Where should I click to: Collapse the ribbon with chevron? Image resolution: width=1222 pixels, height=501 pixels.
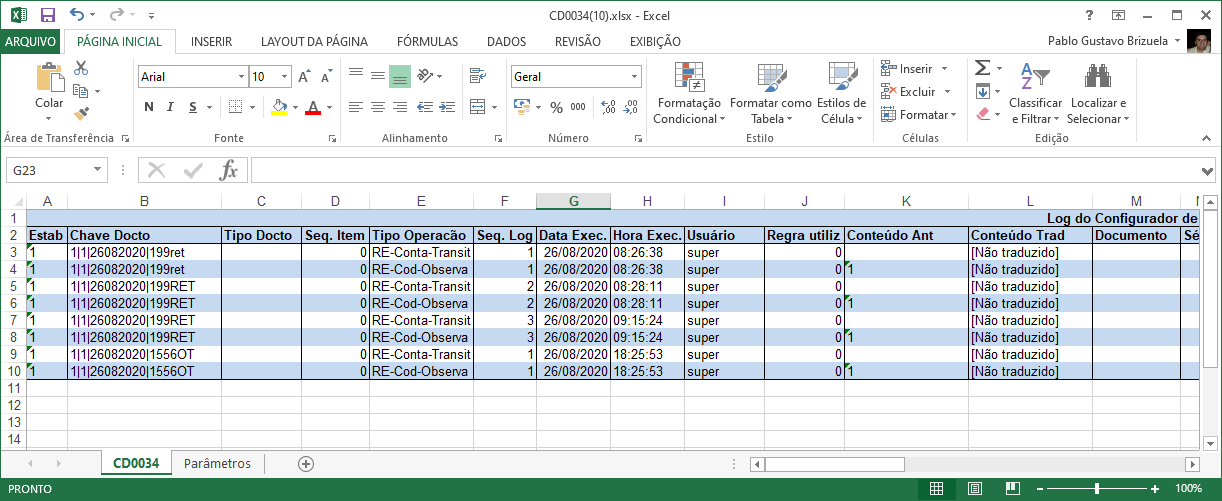point(1208,138)
